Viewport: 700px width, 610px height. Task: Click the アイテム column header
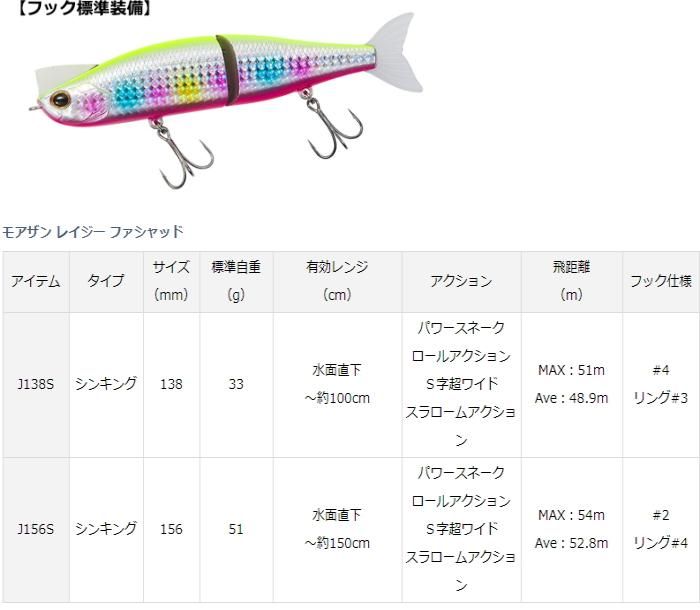36,281
